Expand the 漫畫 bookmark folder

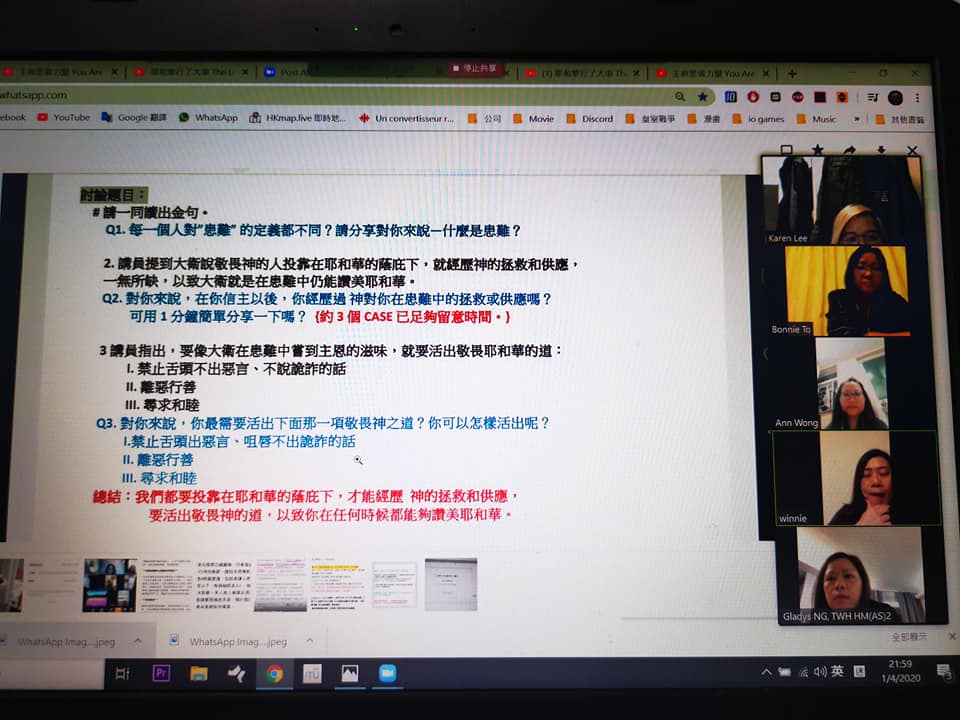(703, 119)
